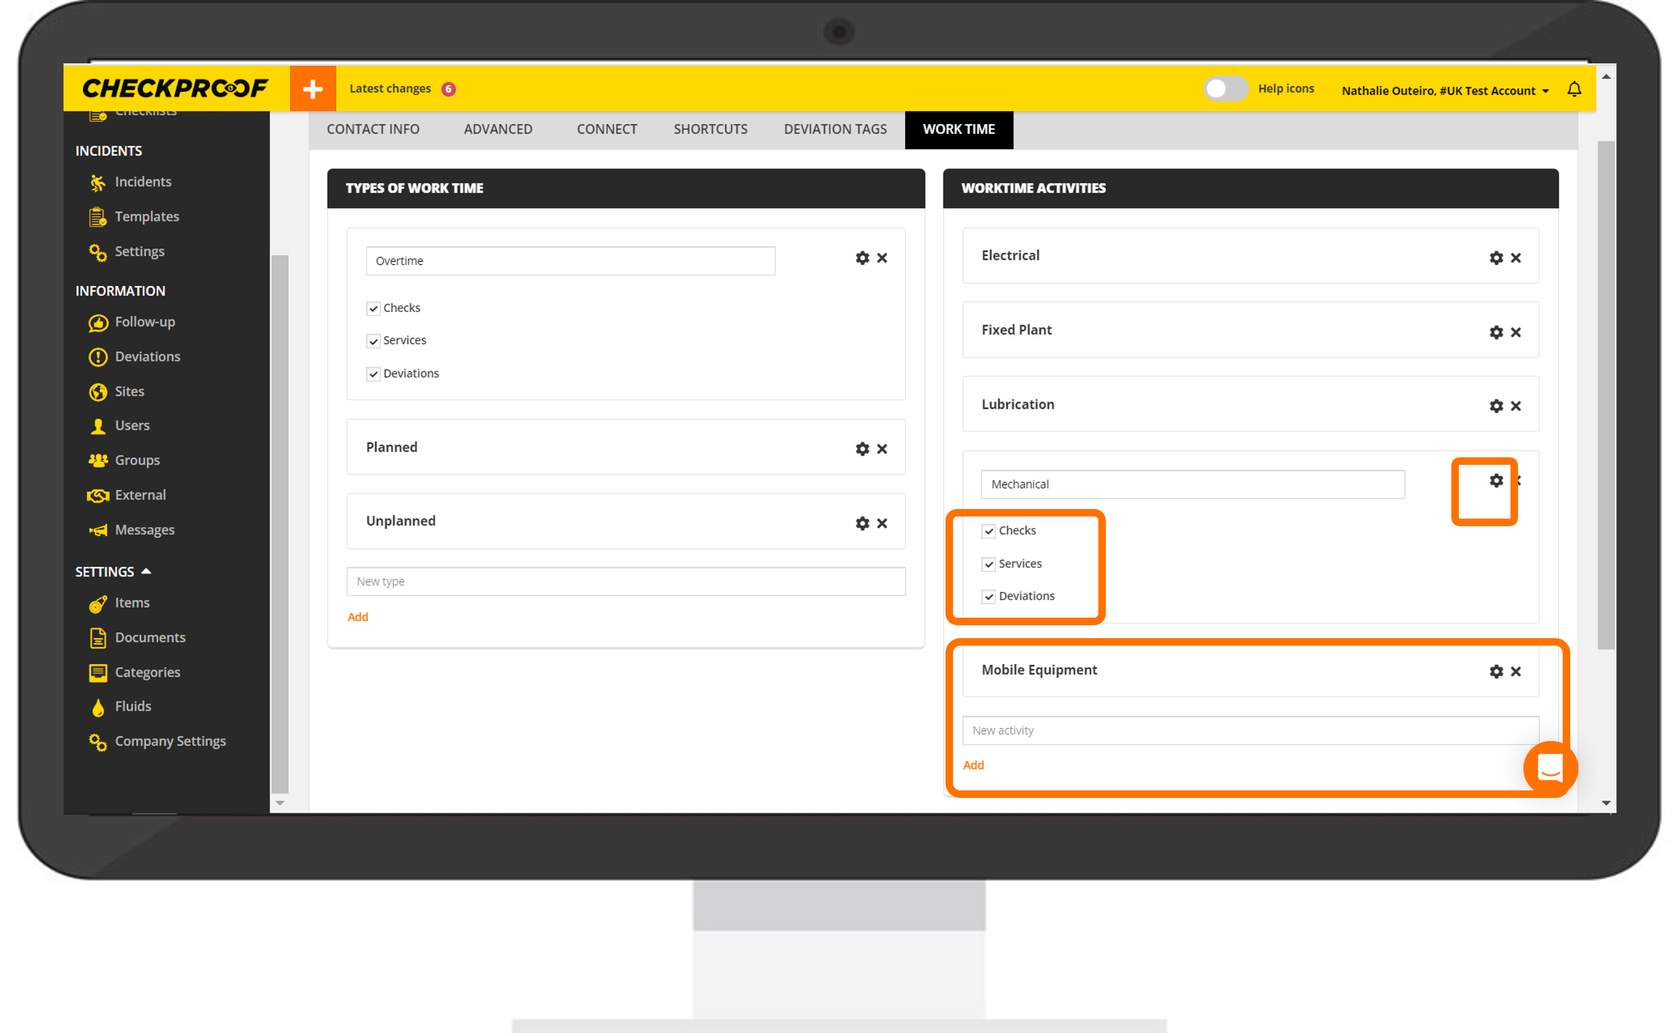The image size is (1680, 1033).
Task: Switch to the Contact Info tab
Action: coord(373,129)
